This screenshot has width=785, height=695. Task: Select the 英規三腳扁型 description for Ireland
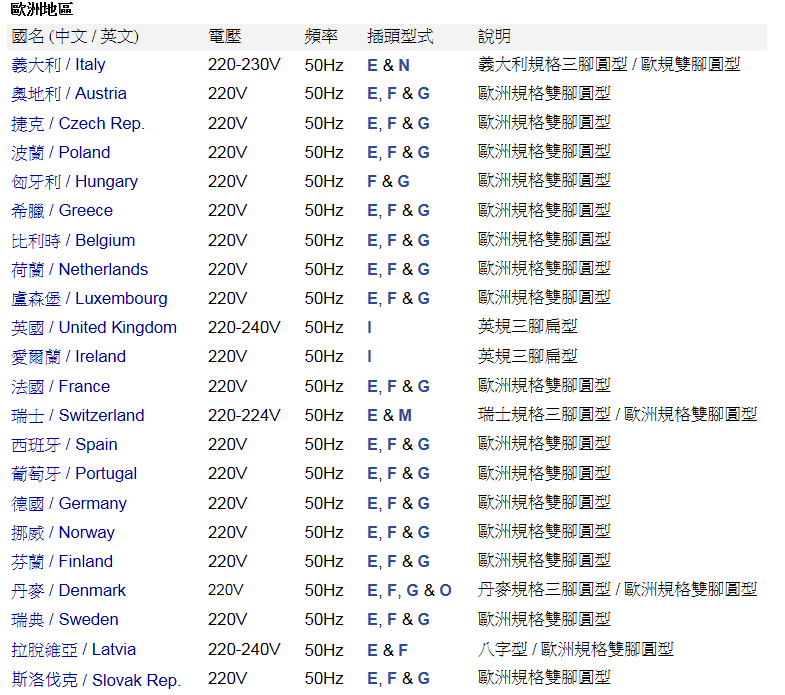pos(528,357)
